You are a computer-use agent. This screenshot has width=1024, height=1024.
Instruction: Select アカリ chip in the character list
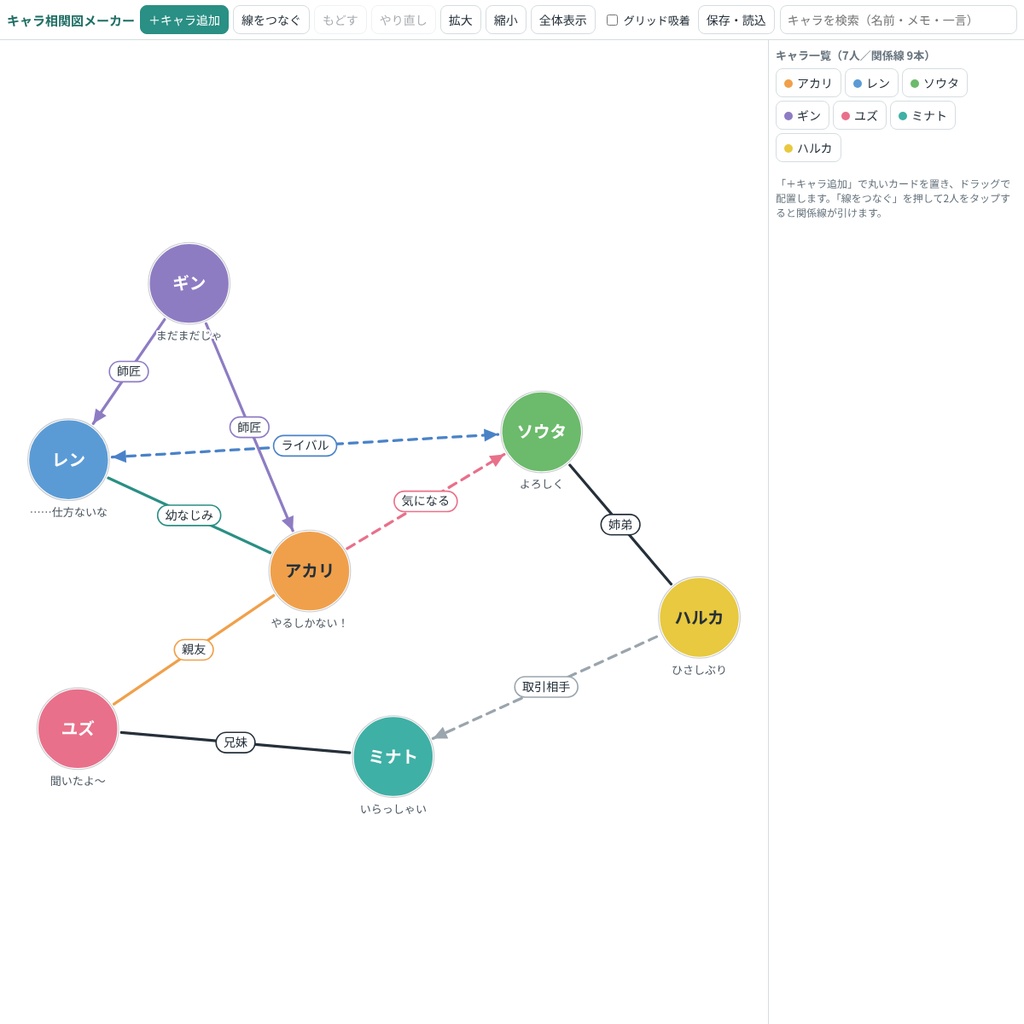[x=808, y=83]
